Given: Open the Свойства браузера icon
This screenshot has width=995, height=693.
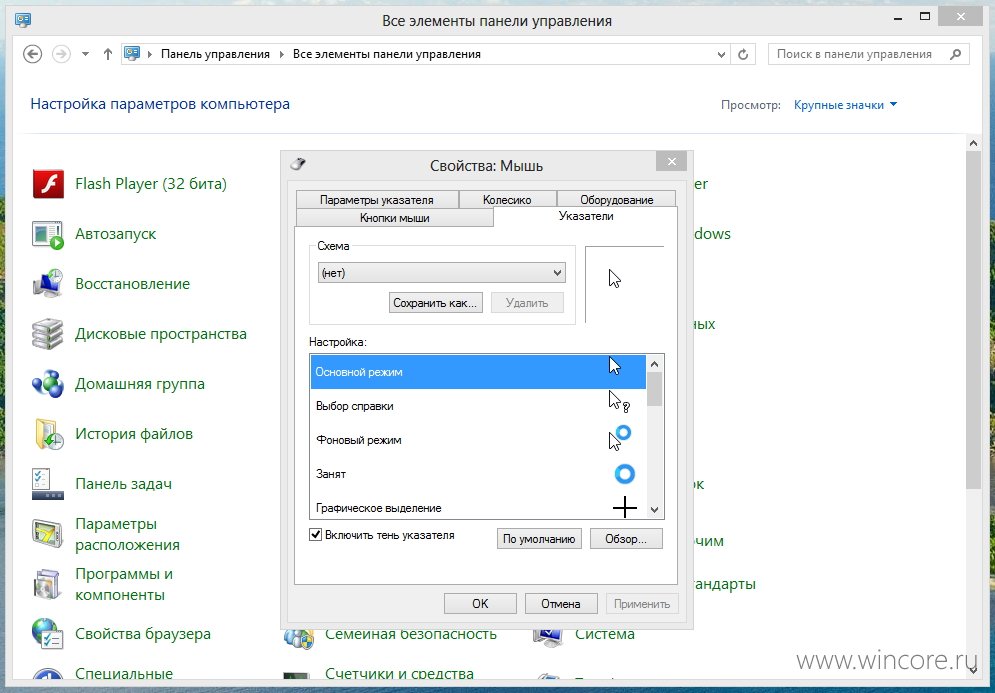Looking at the screenshot, I should click(x=48, y=633).
